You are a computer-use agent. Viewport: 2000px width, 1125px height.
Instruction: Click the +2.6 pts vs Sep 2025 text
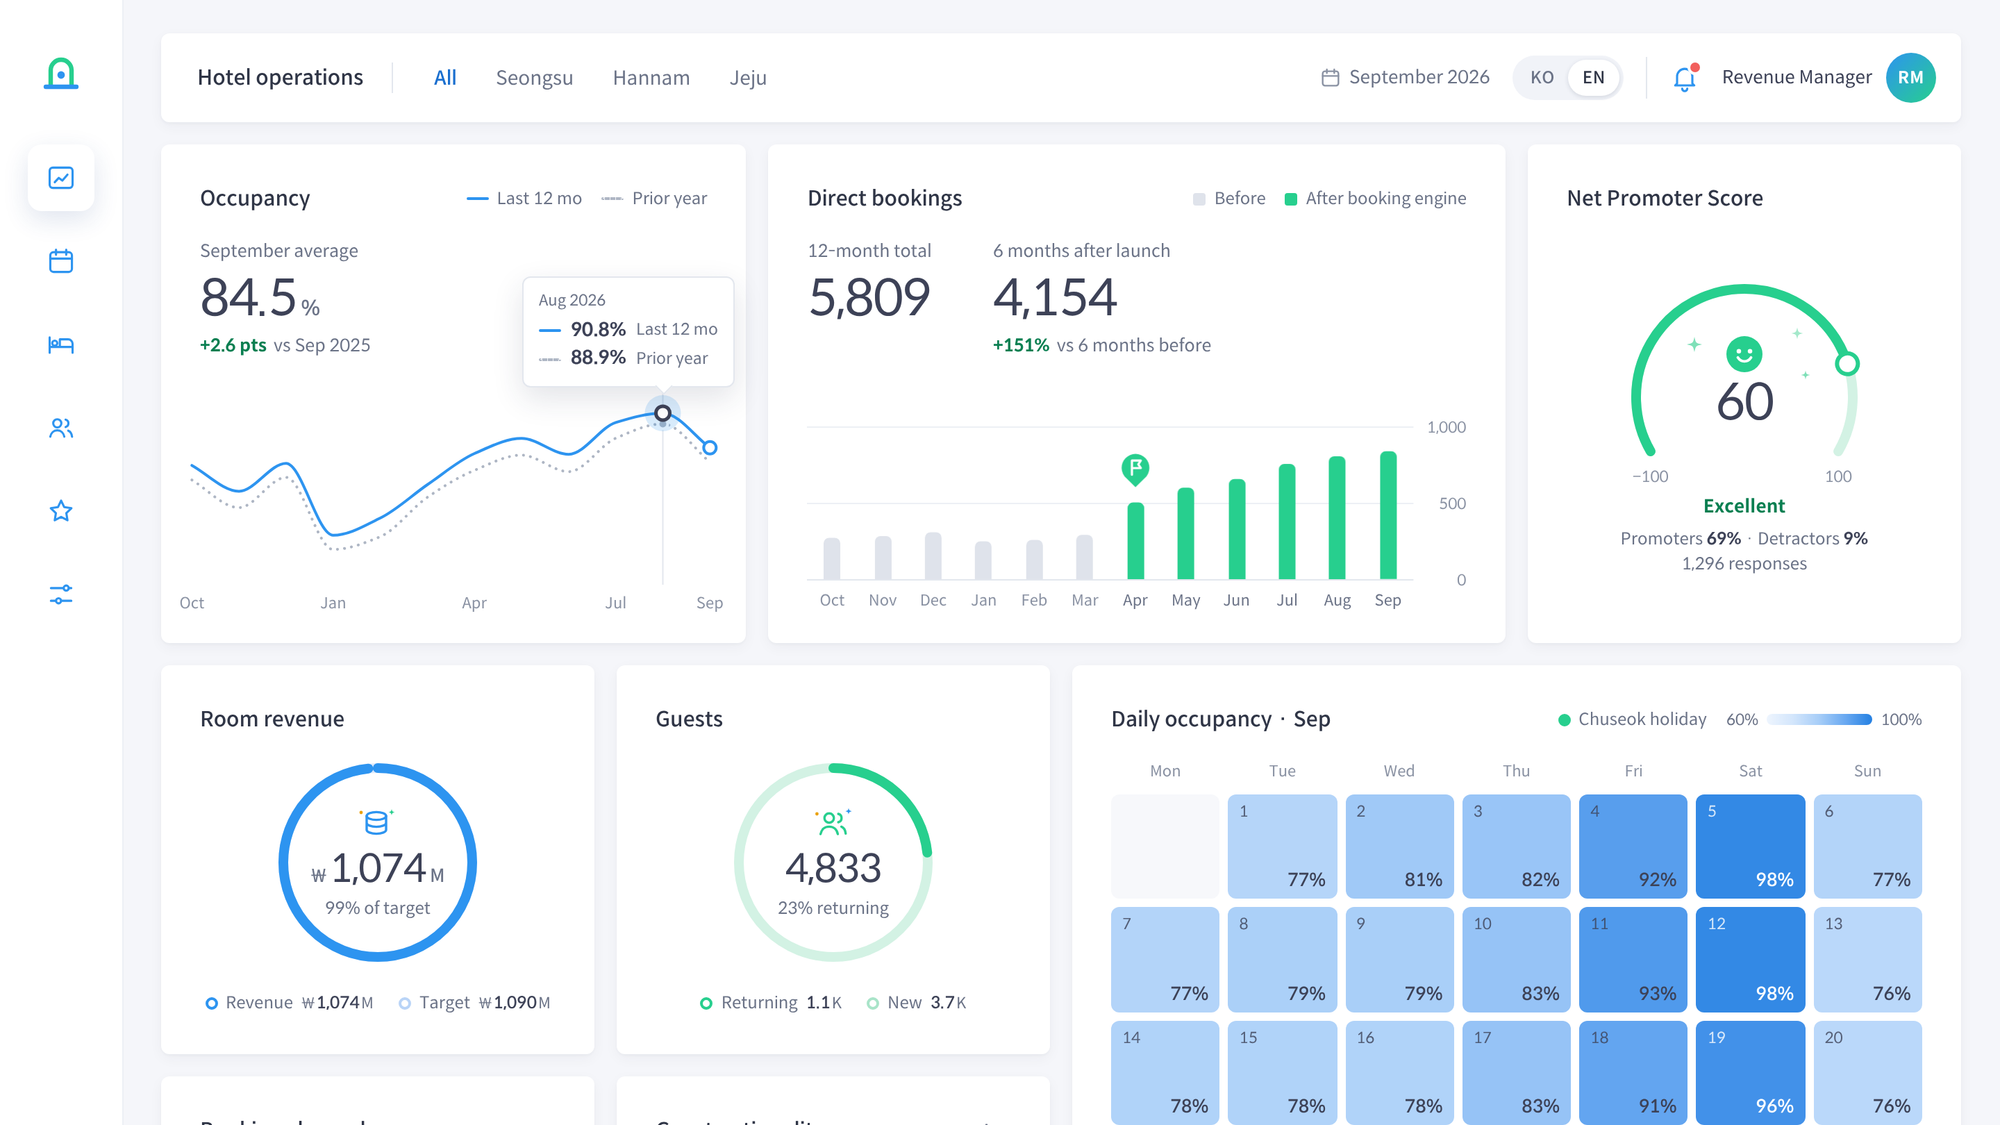click(285, 345)
